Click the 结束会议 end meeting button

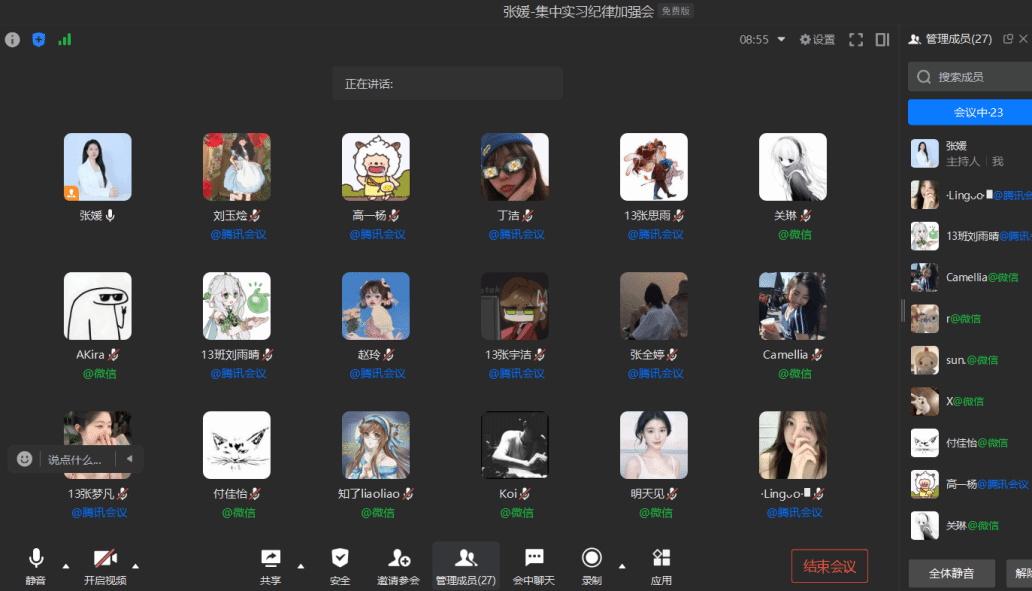click(829, 566)
